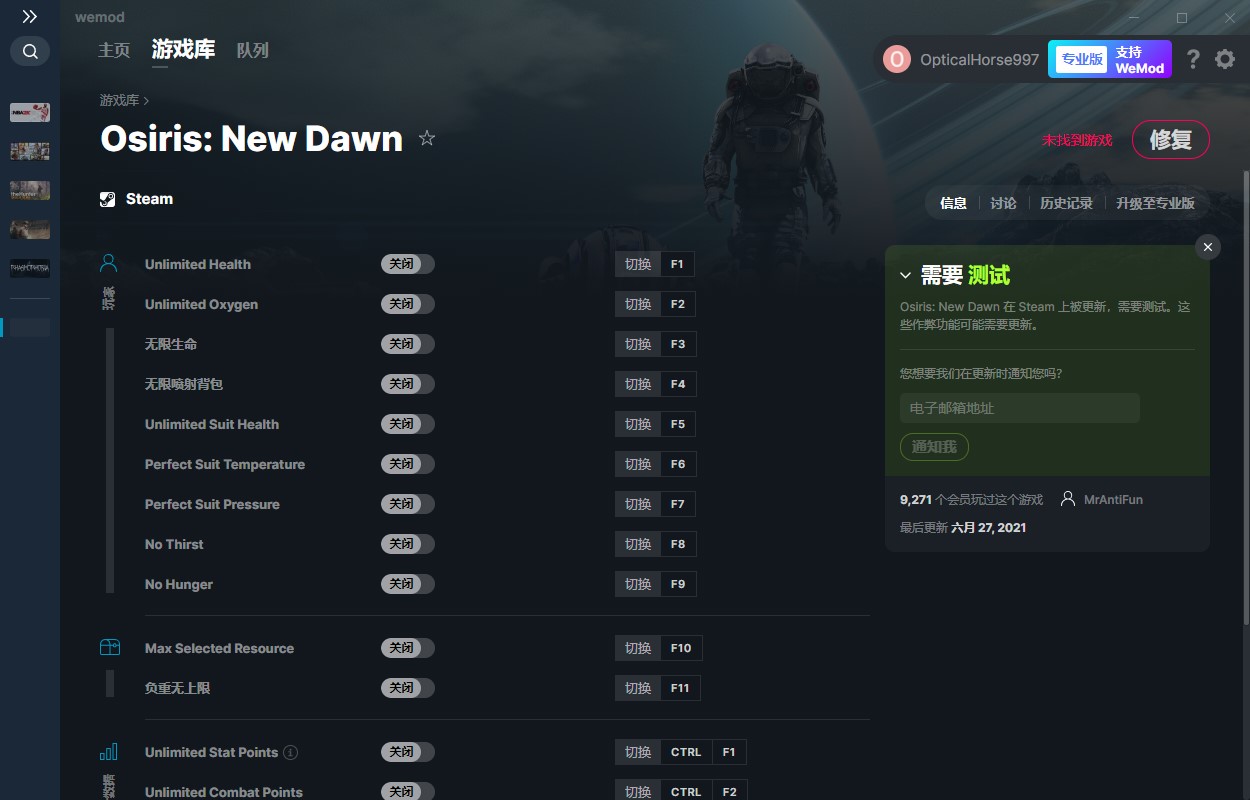Click MrAntiFun author link

1113,499
